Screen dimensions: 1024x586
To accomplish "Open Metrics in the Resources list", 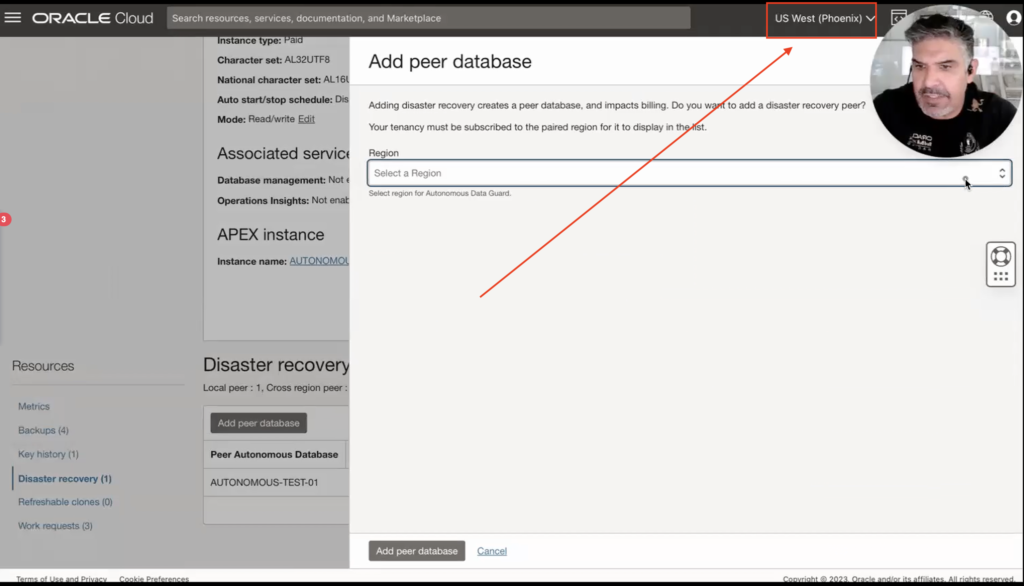I will tap(34, 406).
